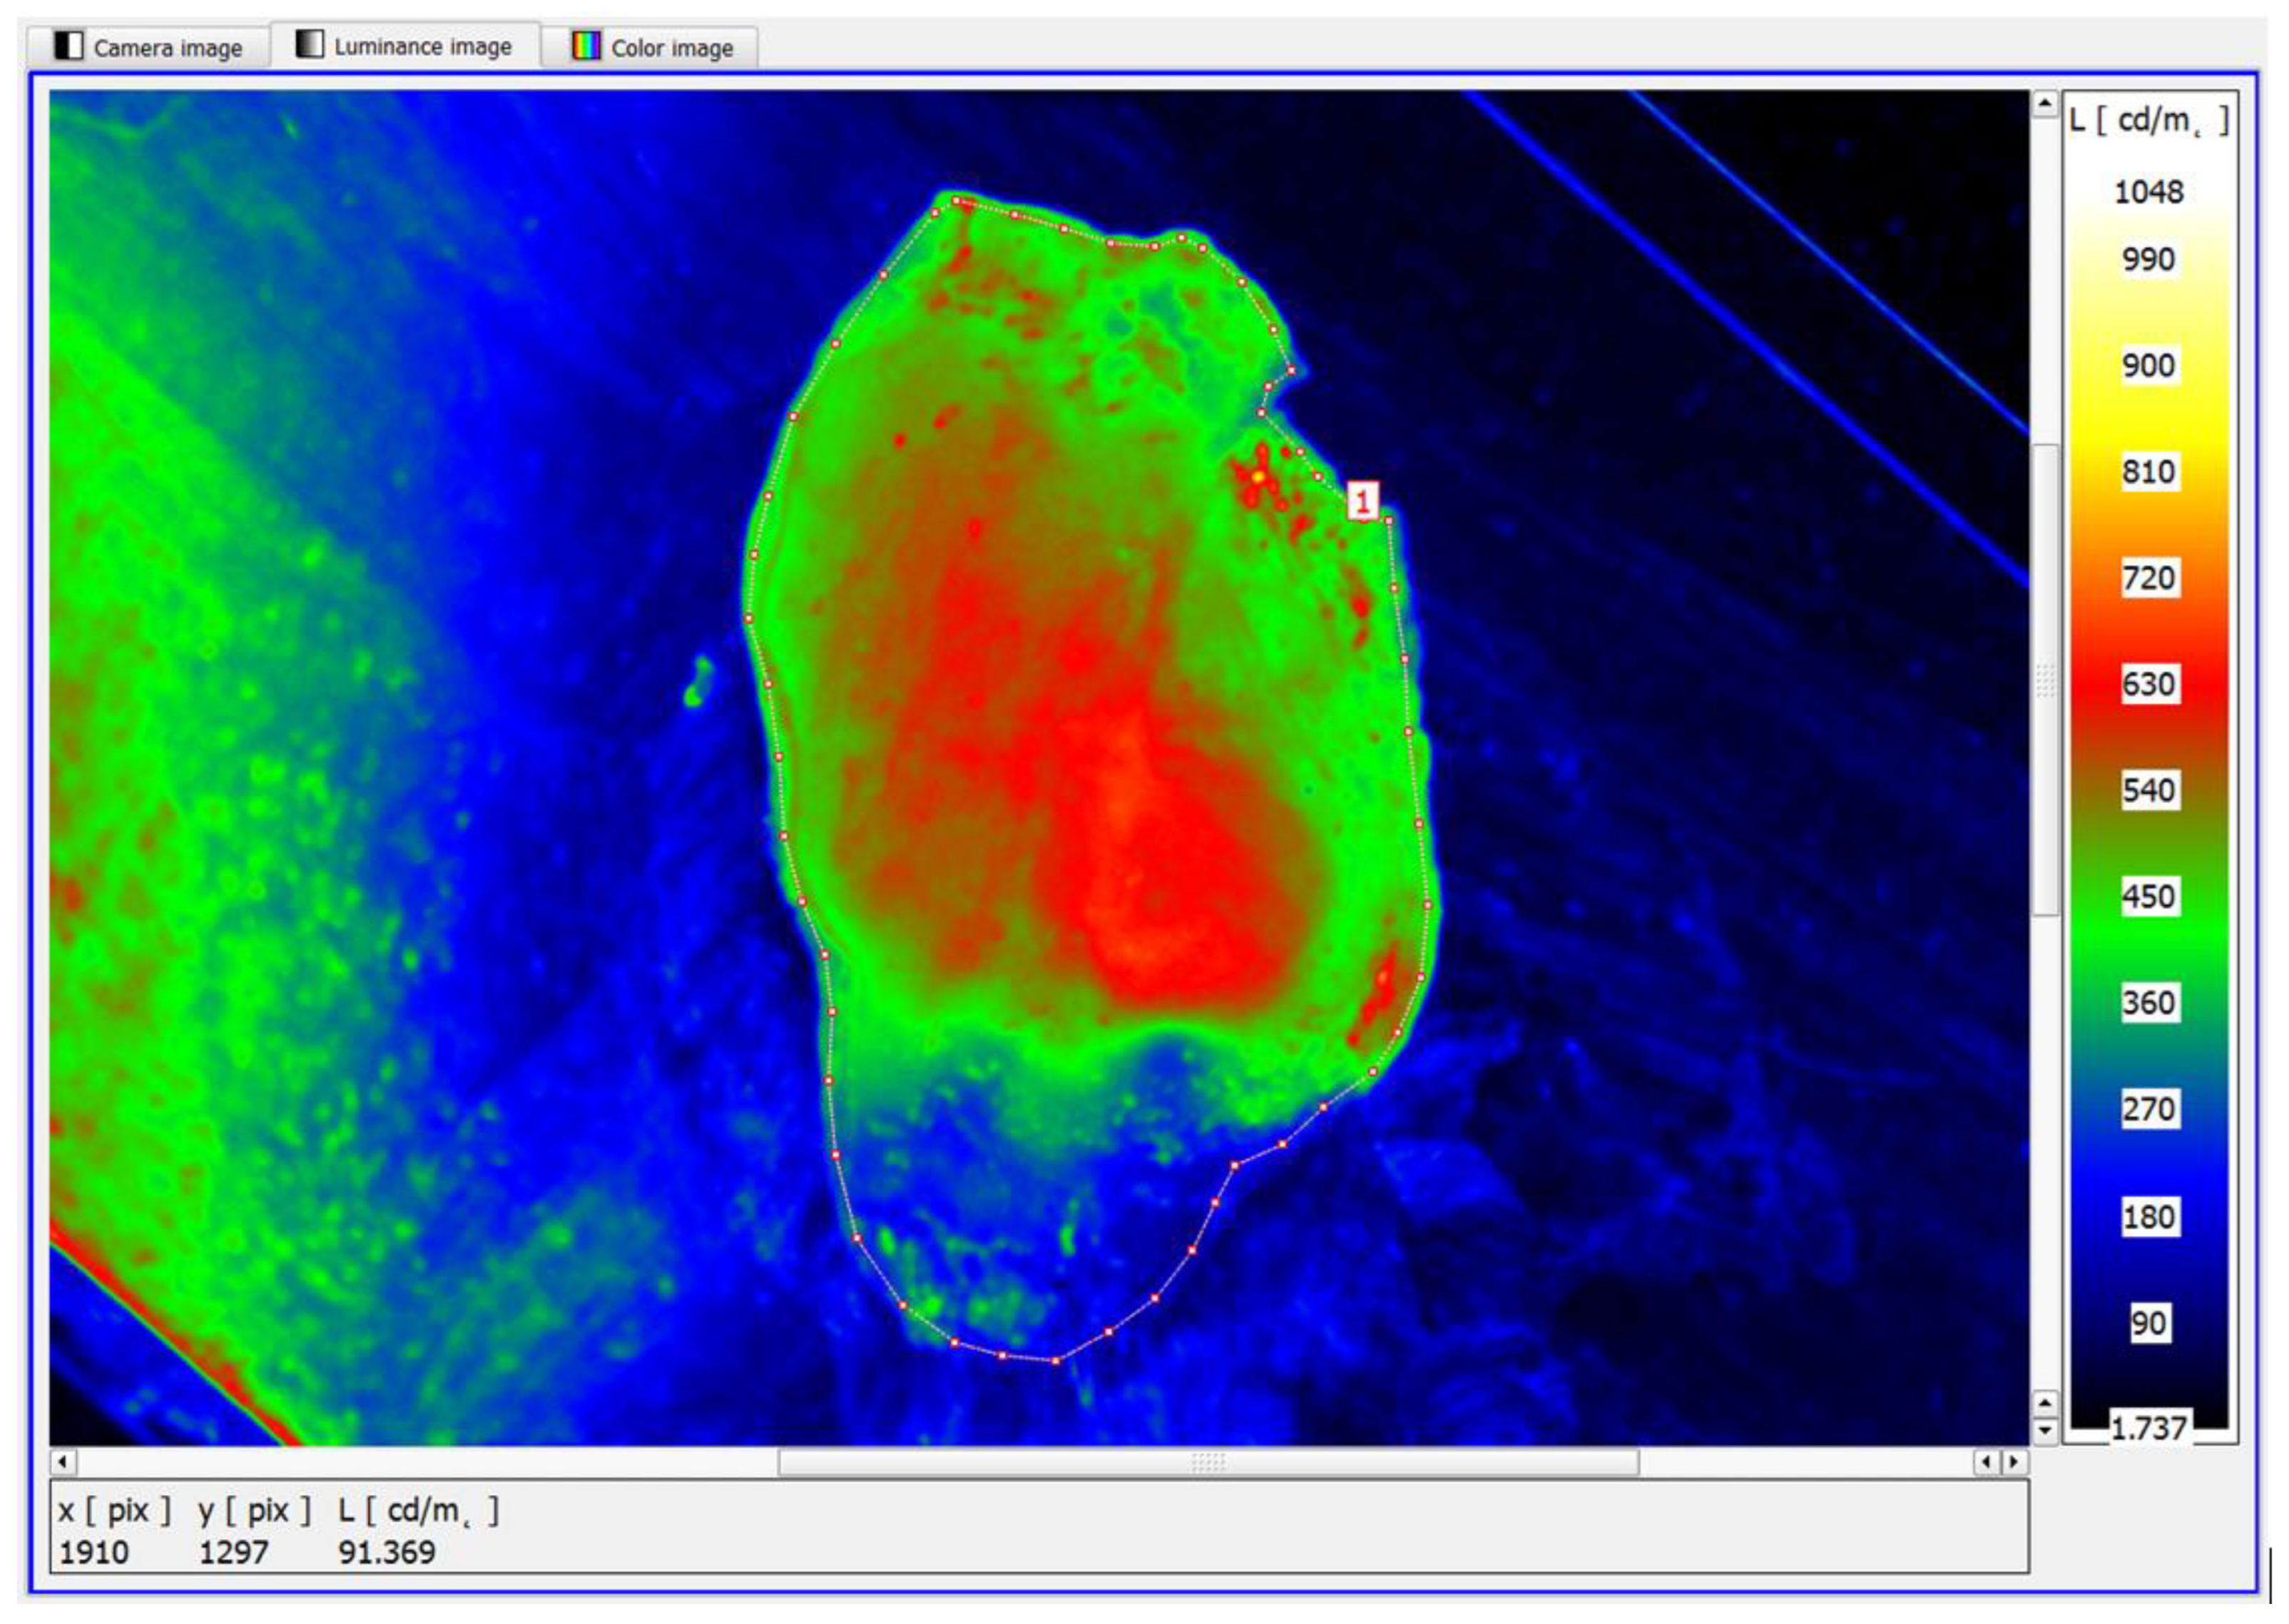Click the vertical scrollbar thumb
This screenshot has width=2289, height=1624.
point(2044,680)
